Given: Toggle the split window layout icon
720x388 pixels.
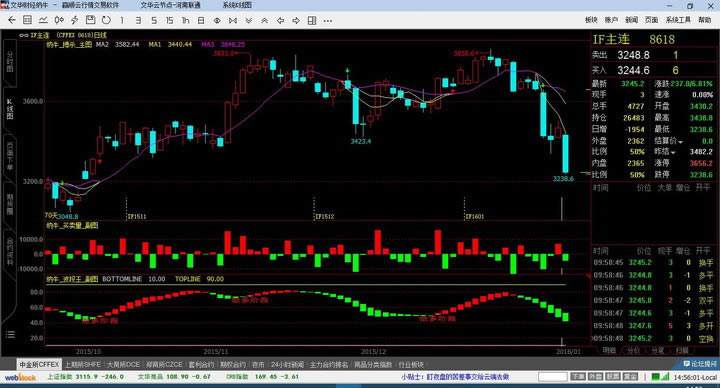Looking at the screenshot, I should tap(312, 20).
